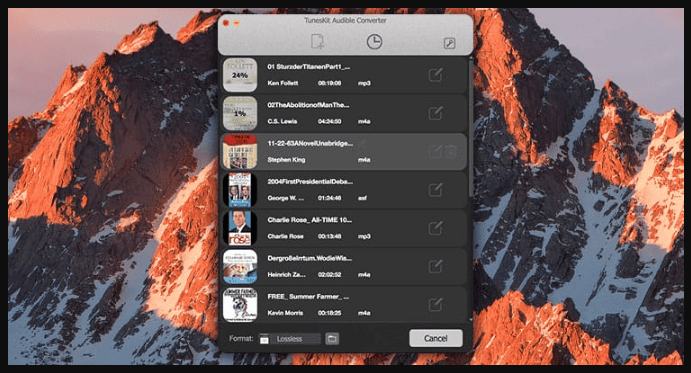Viewport: 691px width, 373px height.
Task: Cancel the ongoing conversion
Action: click(x=435, y=338)
